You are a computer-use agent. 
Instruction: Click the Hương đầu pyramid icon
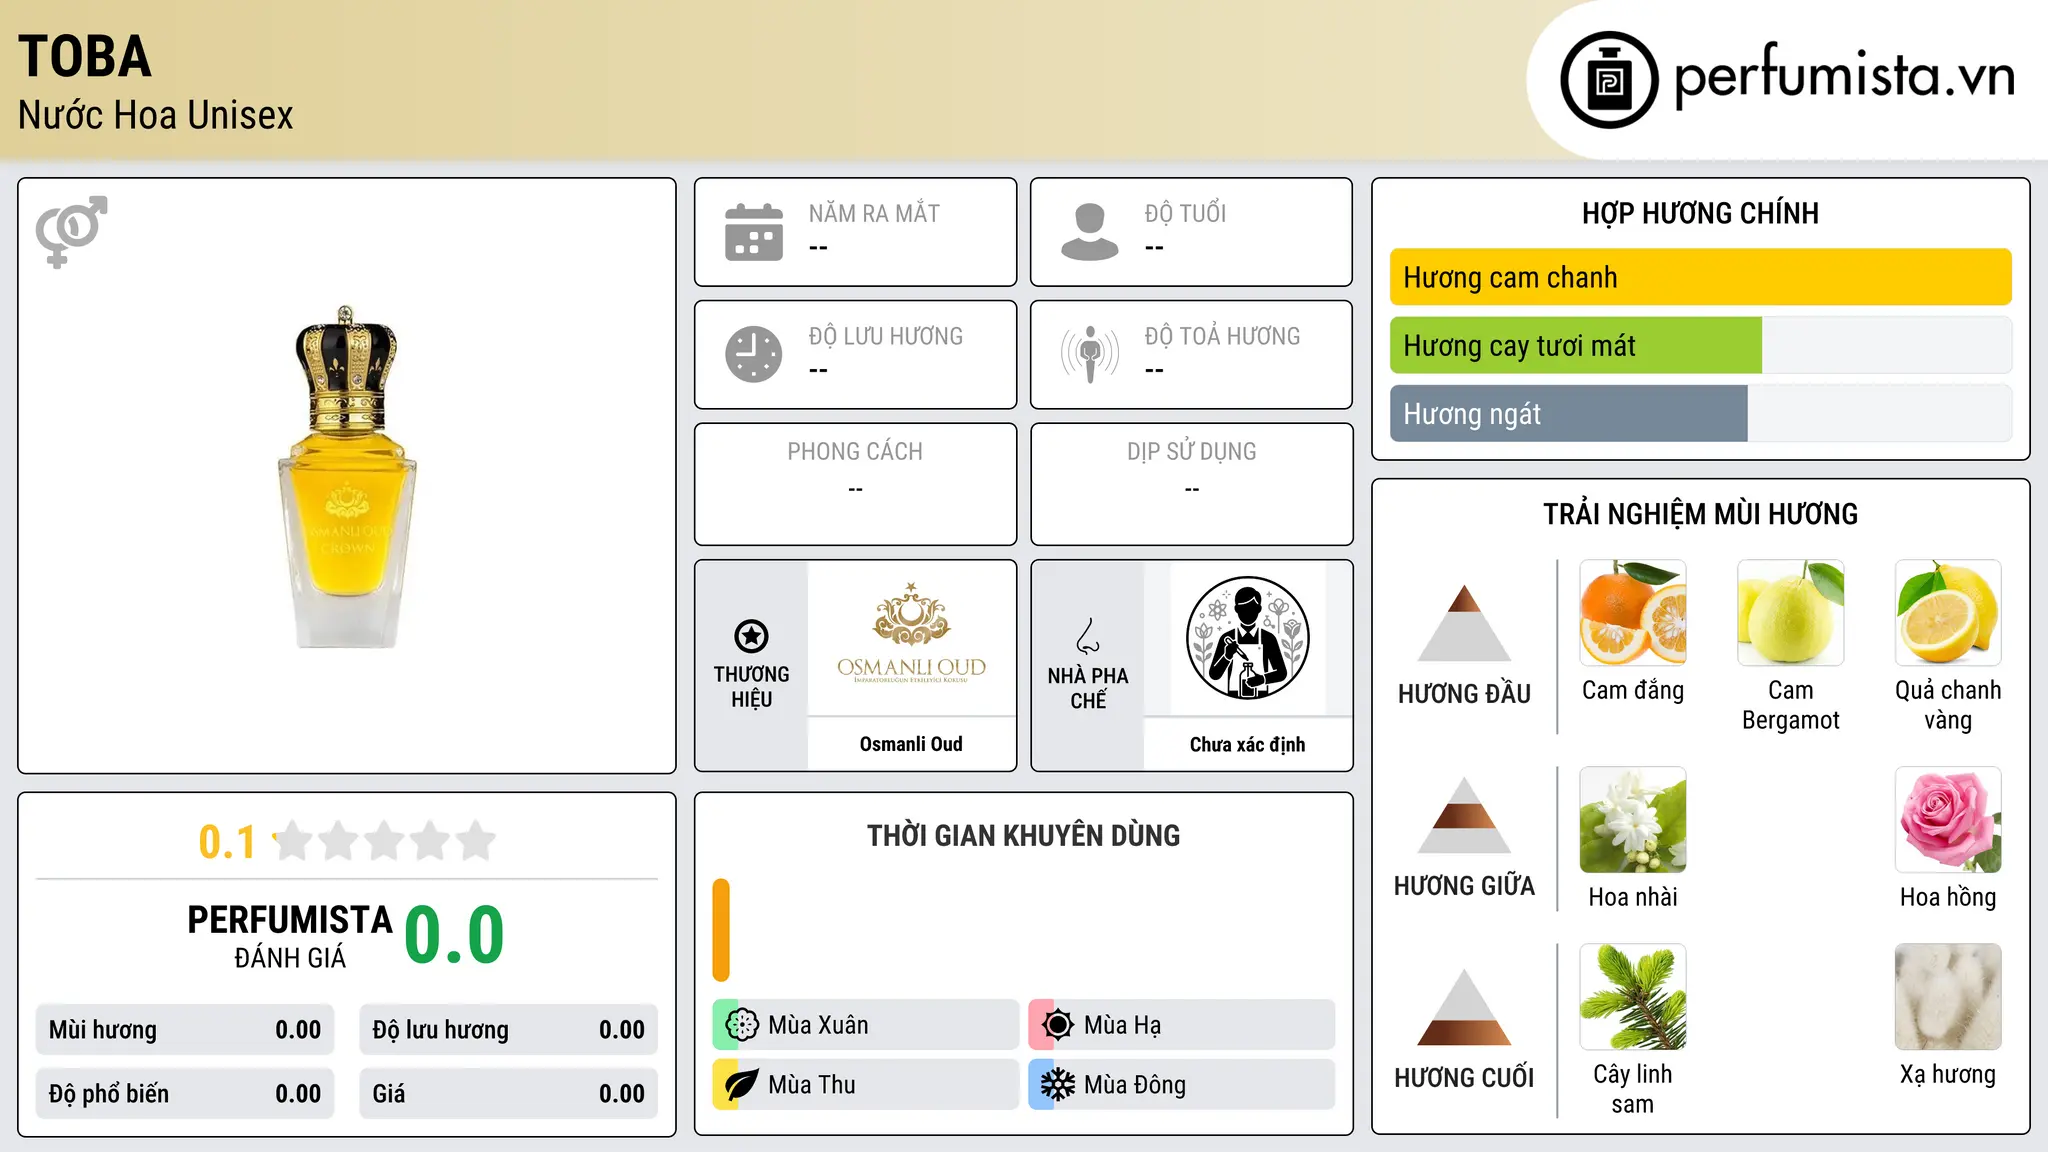coord(1464,623)
